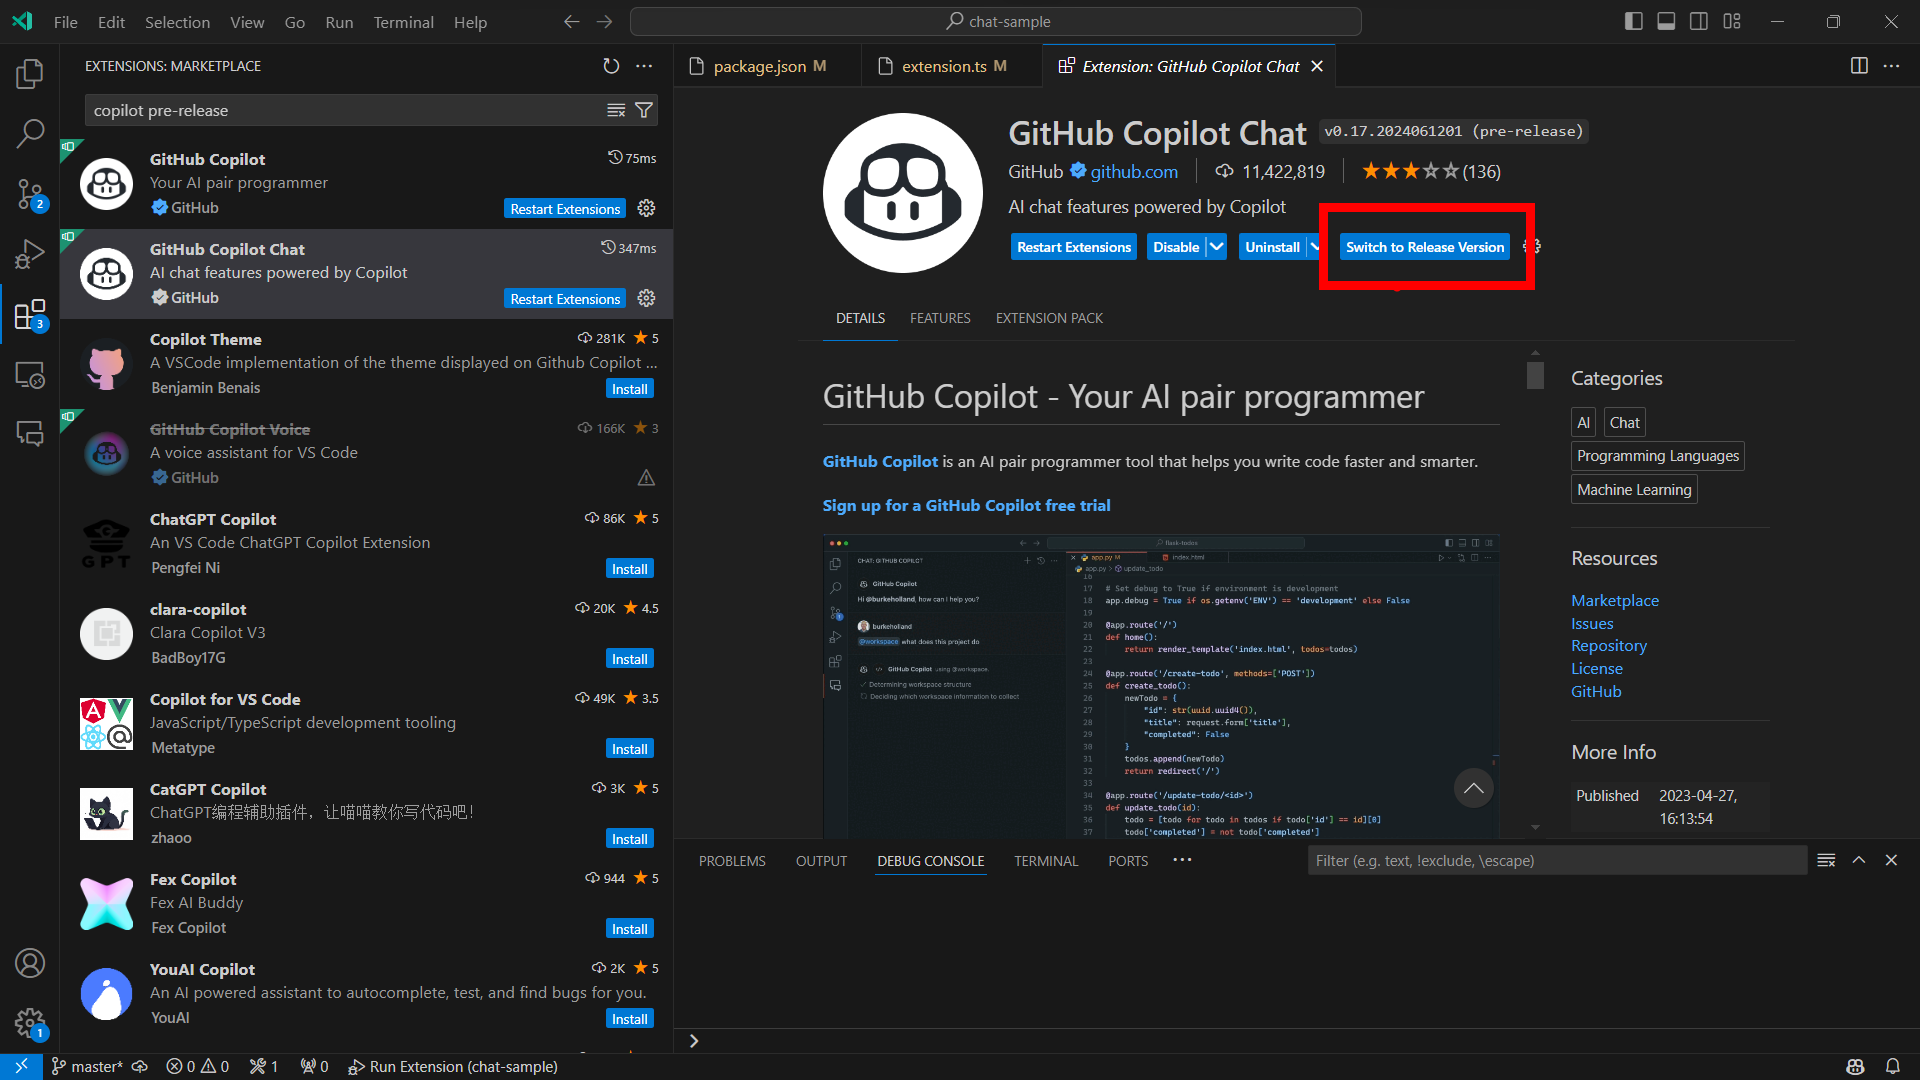This screenshot has height=1080, width=1920.
Task: Select Programming Languages category tag
Action: click(x=1658, y=456)
